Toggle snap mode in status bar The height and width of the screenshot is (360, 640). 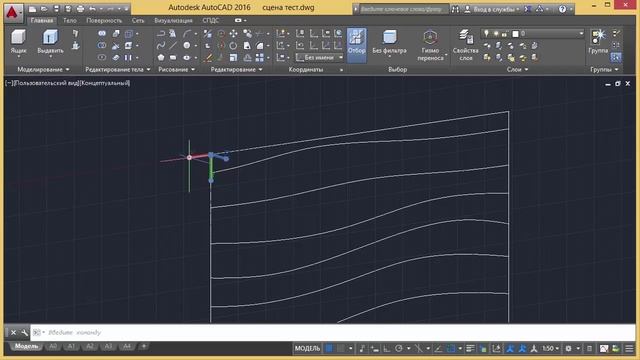[x=340, y=349]
